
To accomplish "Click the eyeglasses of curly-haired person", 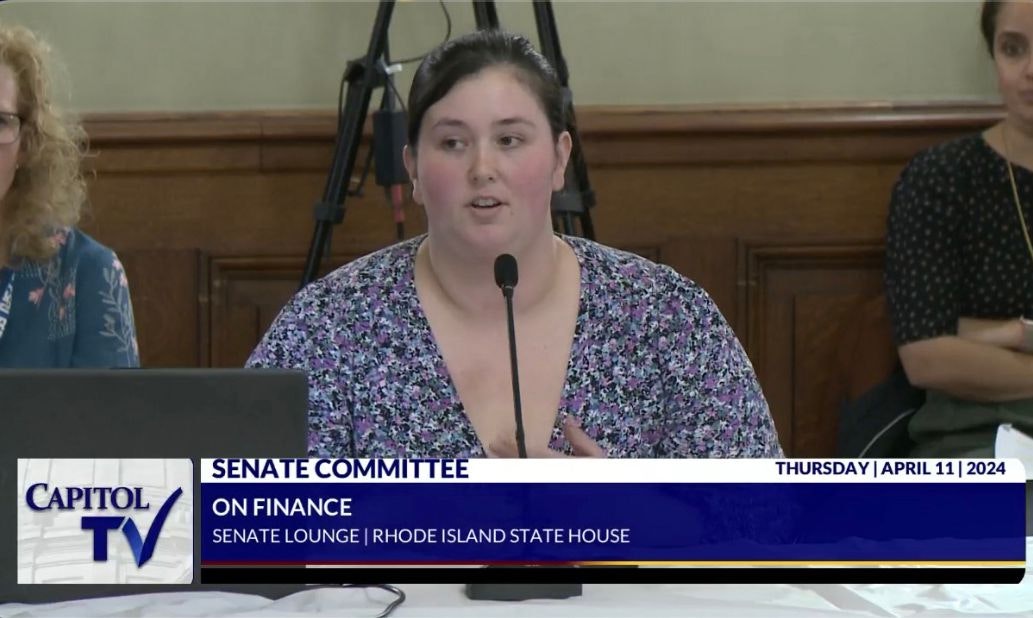I will 9,127.
